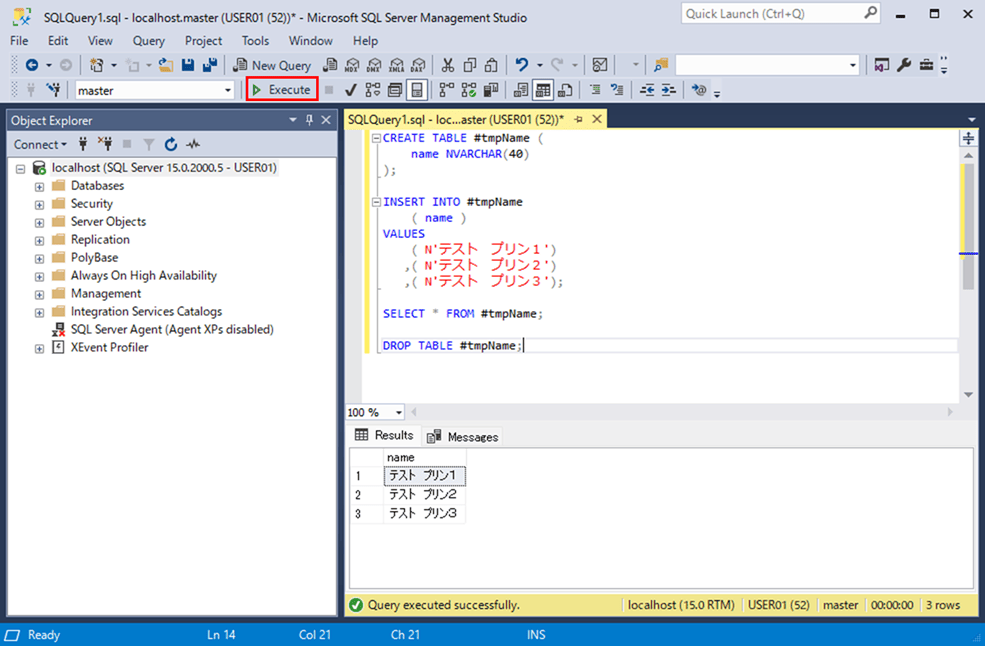The width and height of the screenshot is (985, 646).
Task: Open the File menu
Action: click(19, 41)
